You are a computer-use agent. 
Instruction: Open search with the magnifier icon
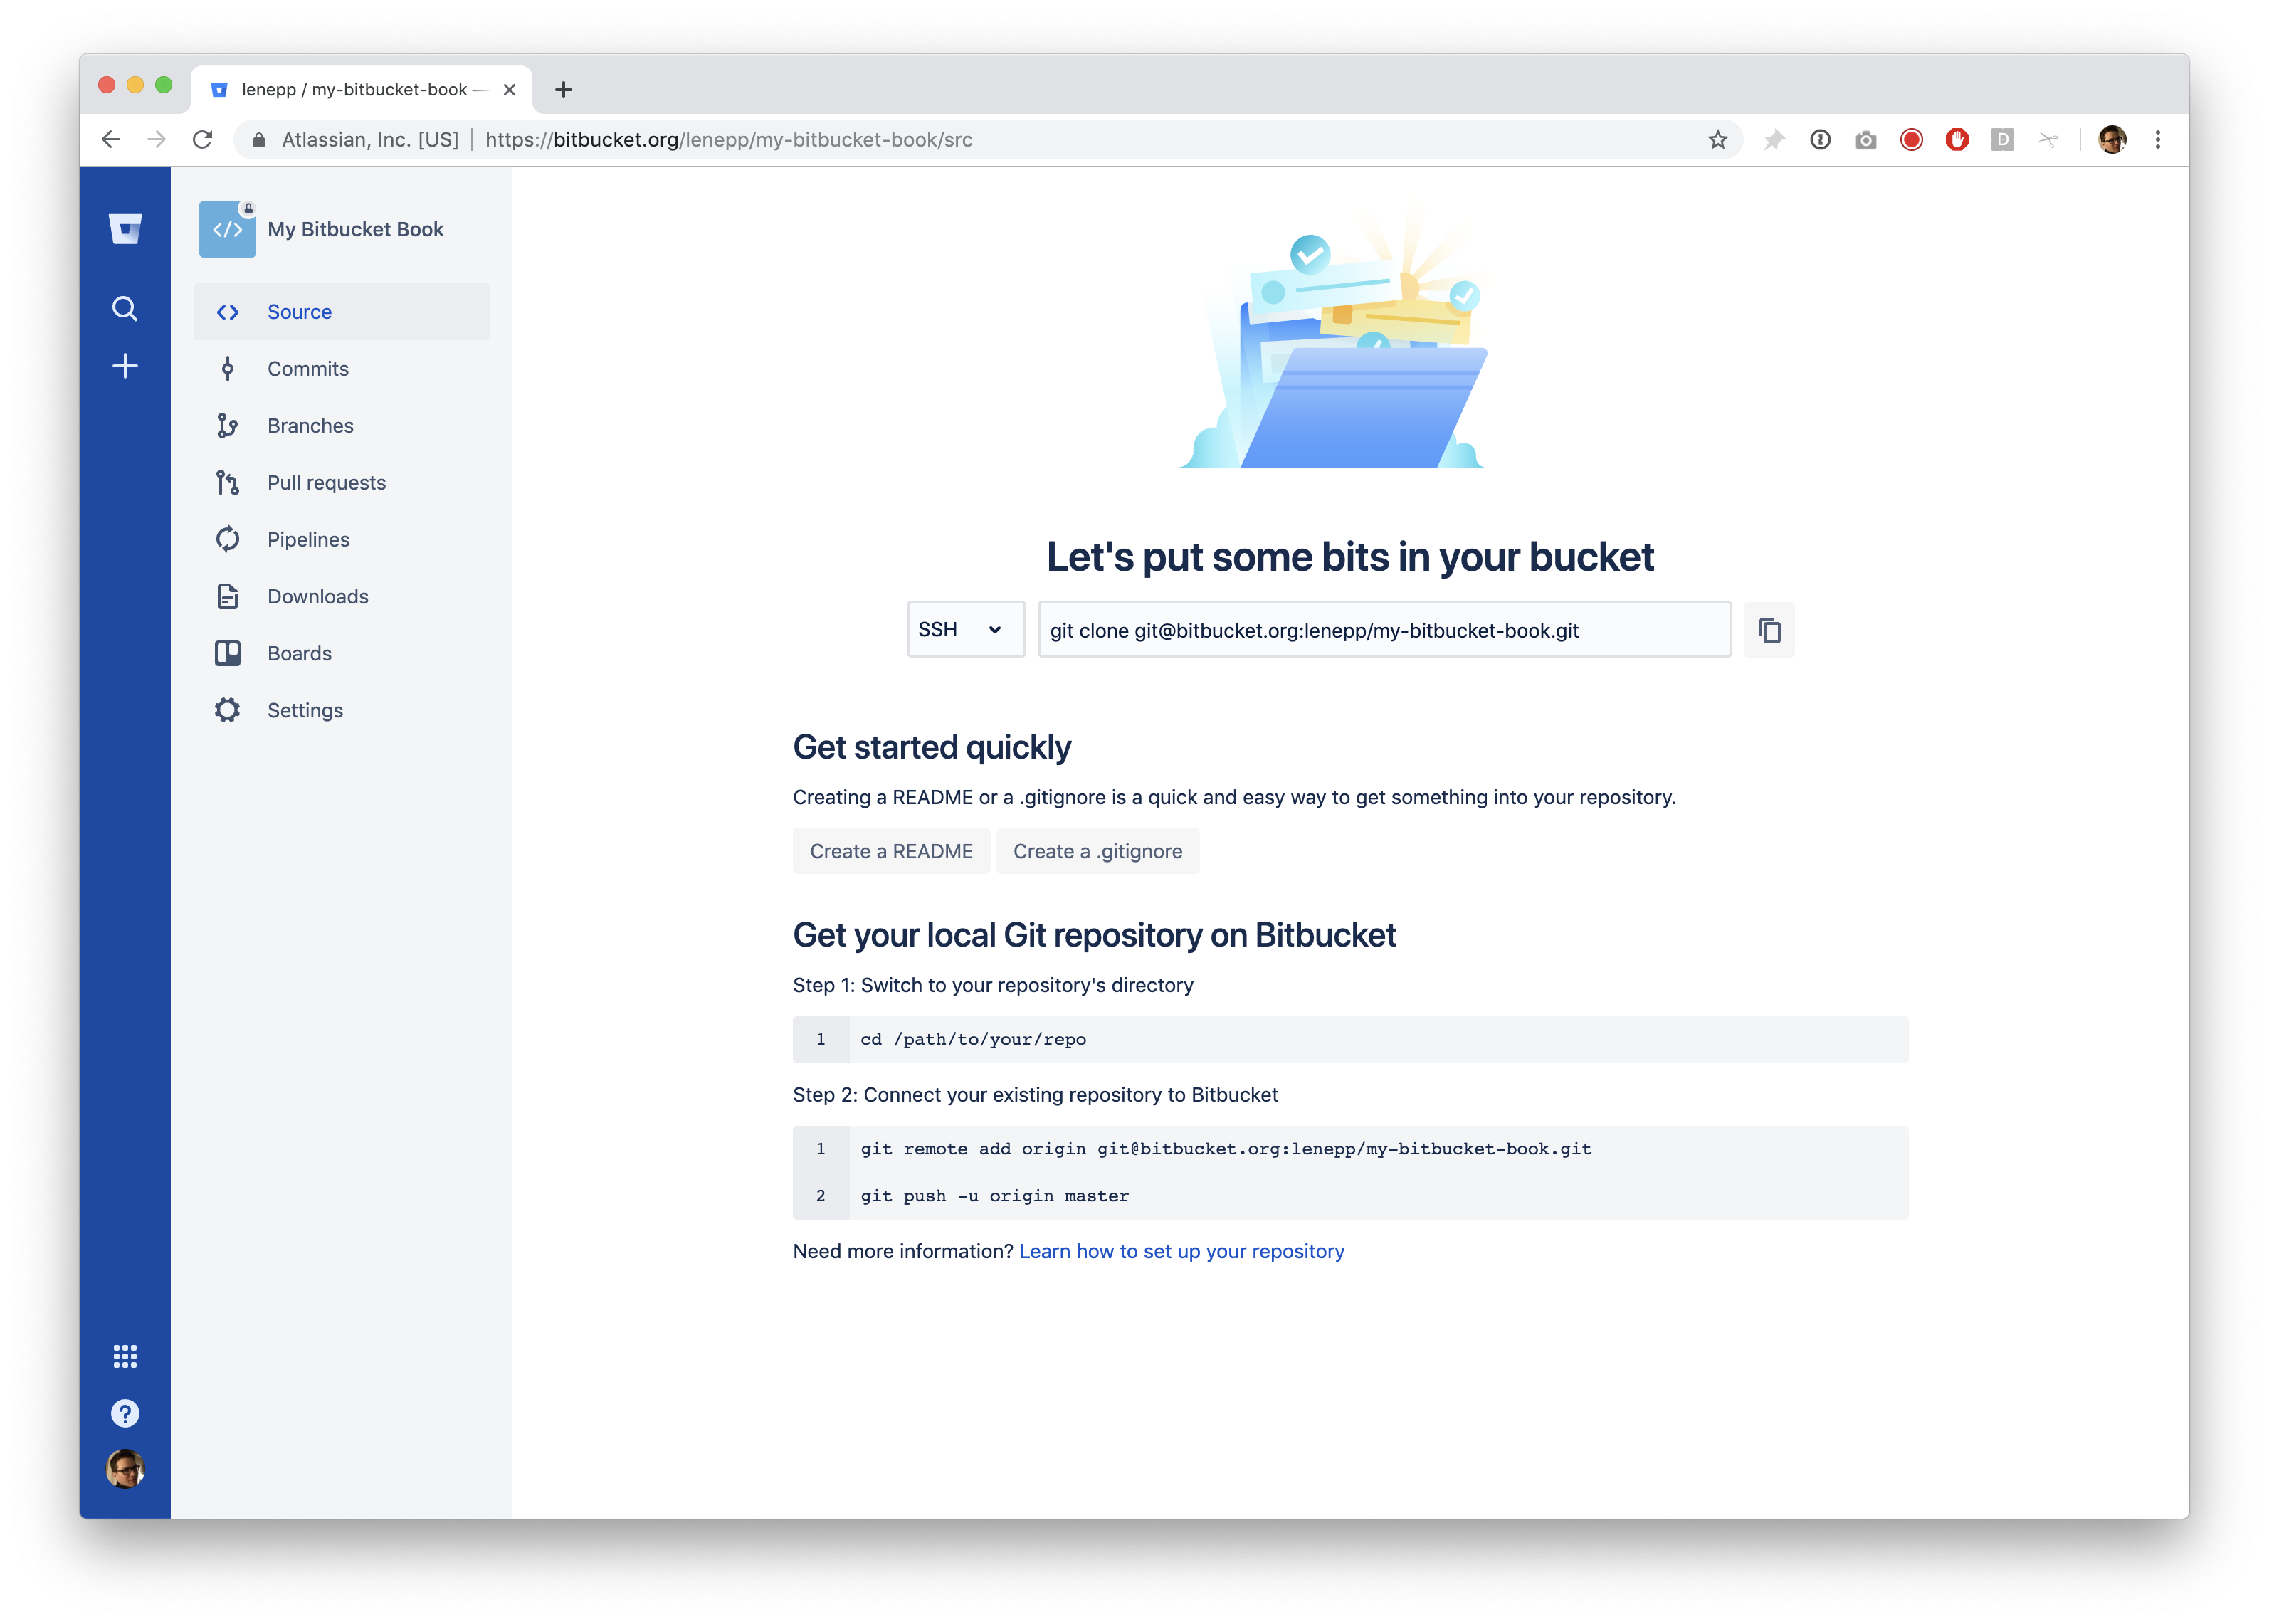pyautogui.click(x=125, y=309)
